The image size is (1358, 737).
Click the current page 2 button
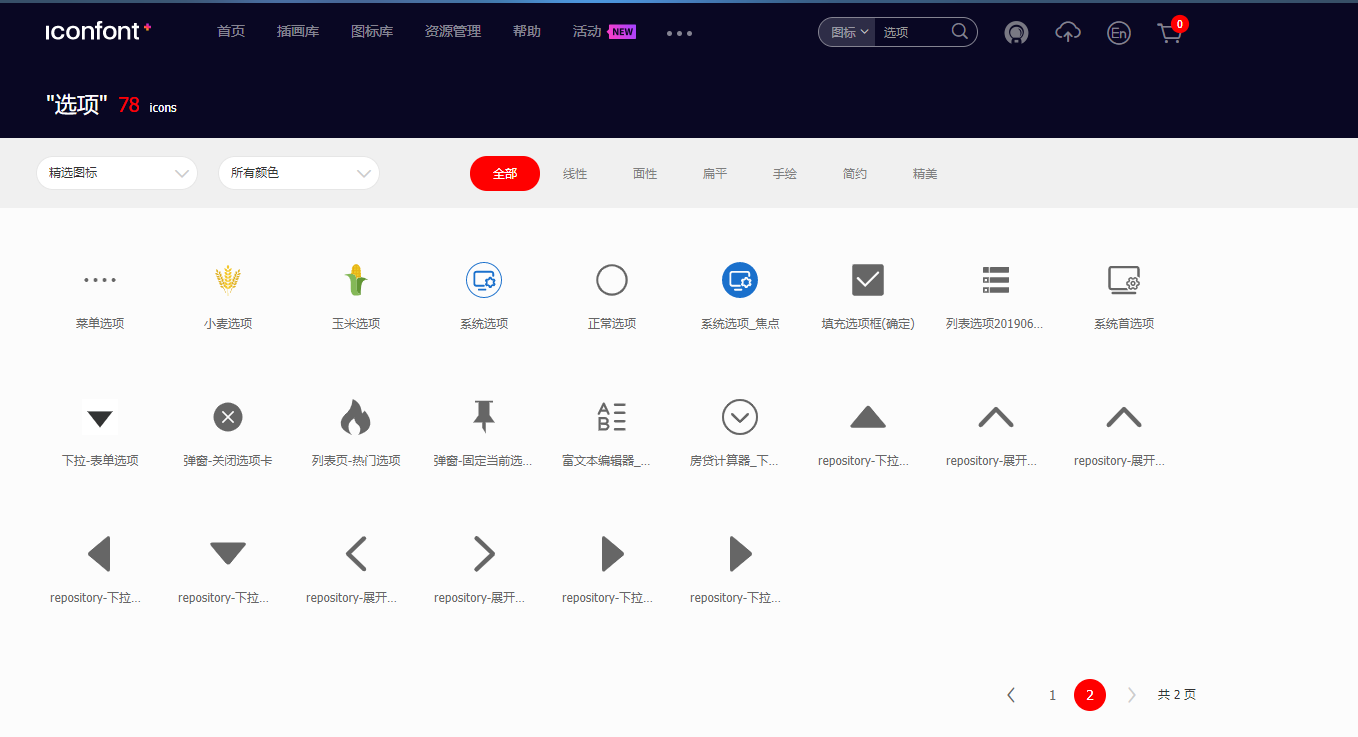[1090, 695]
